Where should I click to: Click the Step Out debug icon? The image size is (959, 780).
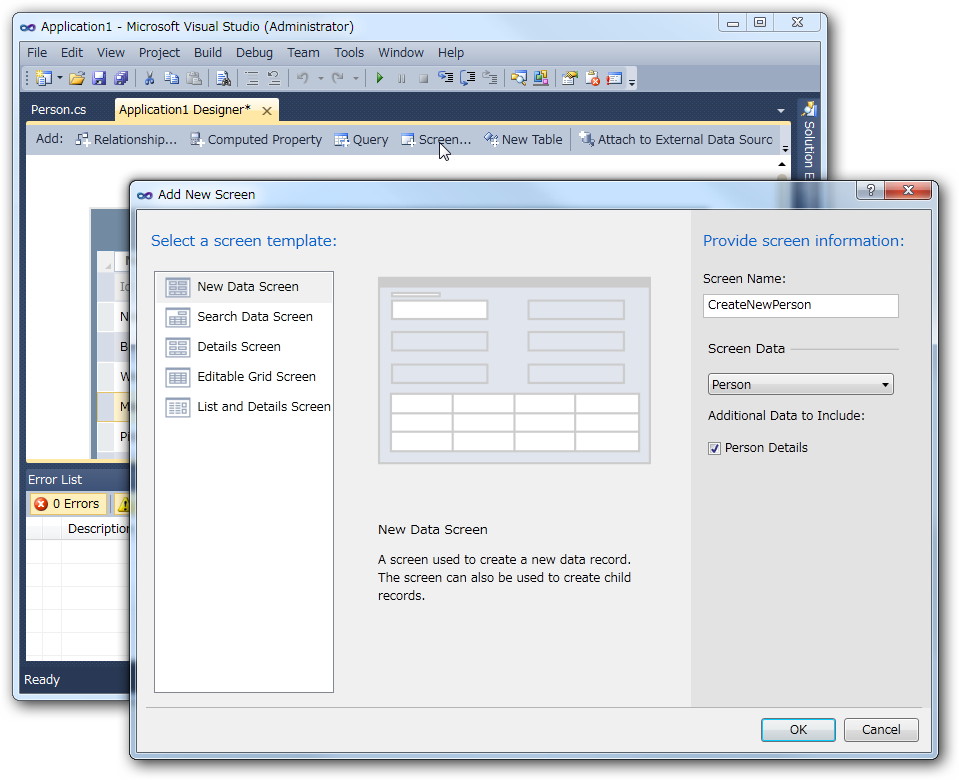click(x=490, y=78)
